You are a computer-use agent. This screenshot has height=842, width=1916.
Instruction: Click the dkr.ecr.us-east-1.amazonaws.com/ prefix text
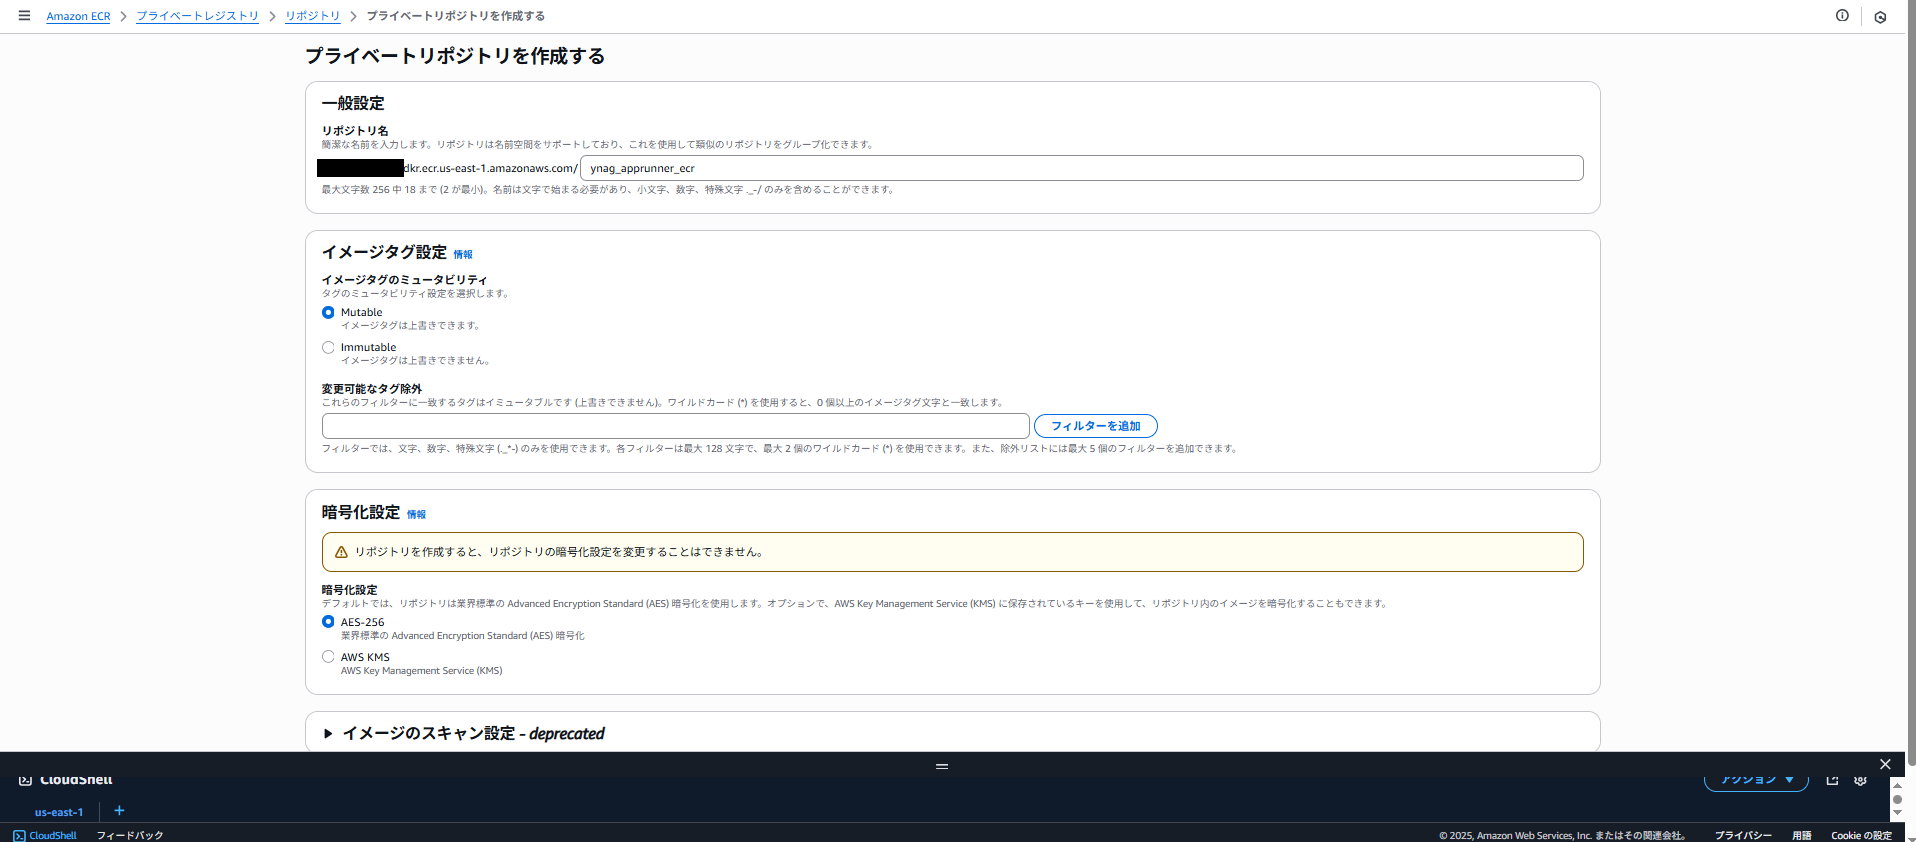(490, 168)
